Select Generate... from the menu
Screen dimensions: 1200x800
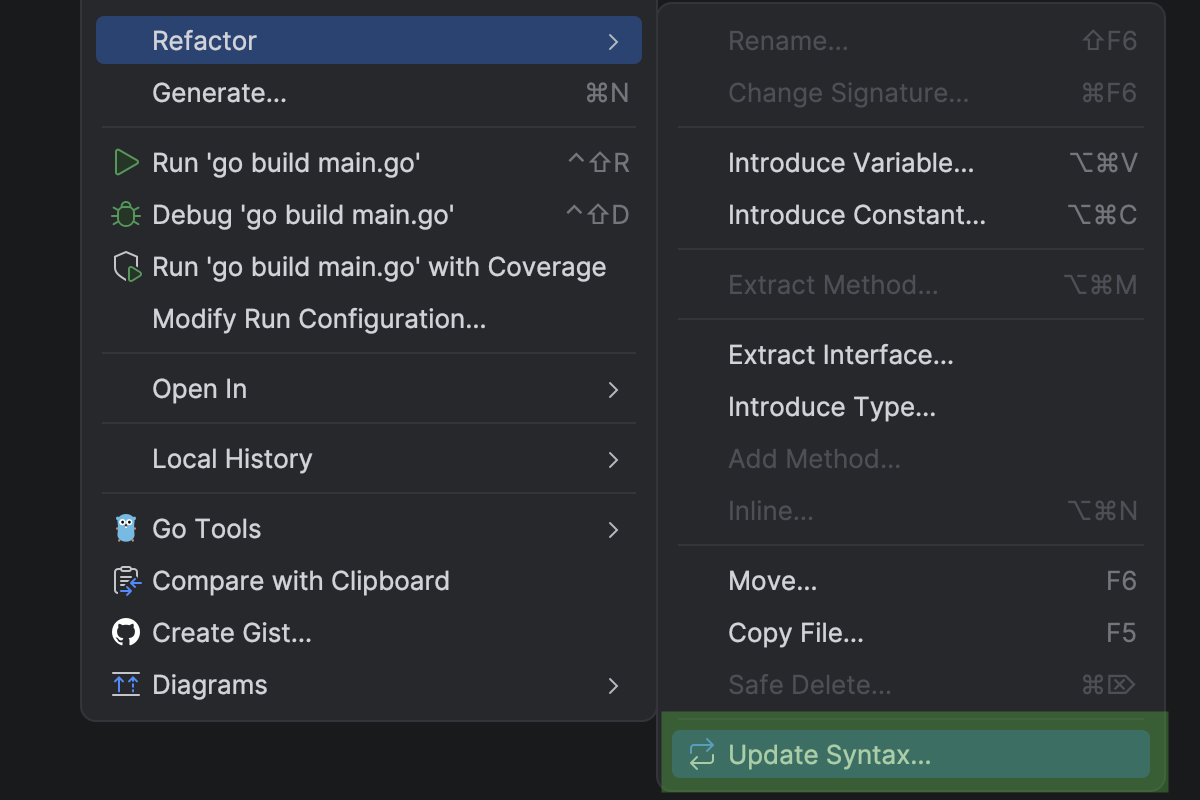(220, 92)
